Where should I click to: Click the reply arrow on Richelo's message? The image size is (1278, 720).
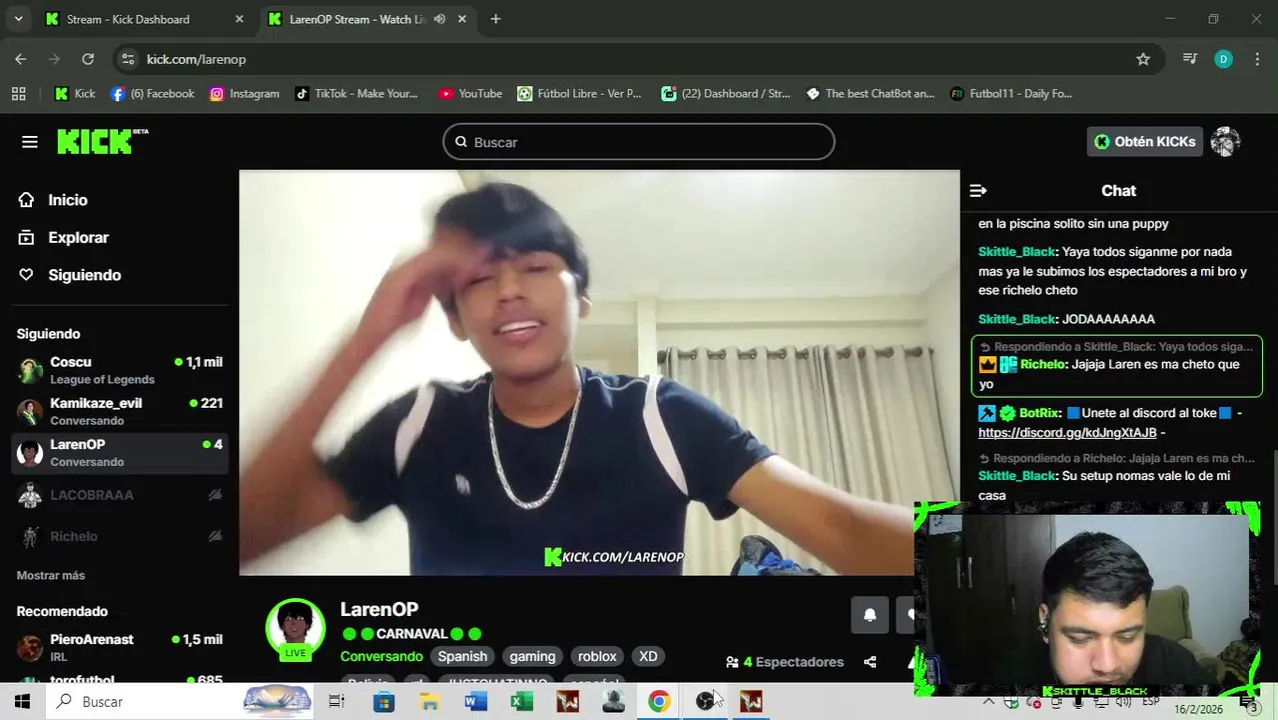click(x=984, y=347)
